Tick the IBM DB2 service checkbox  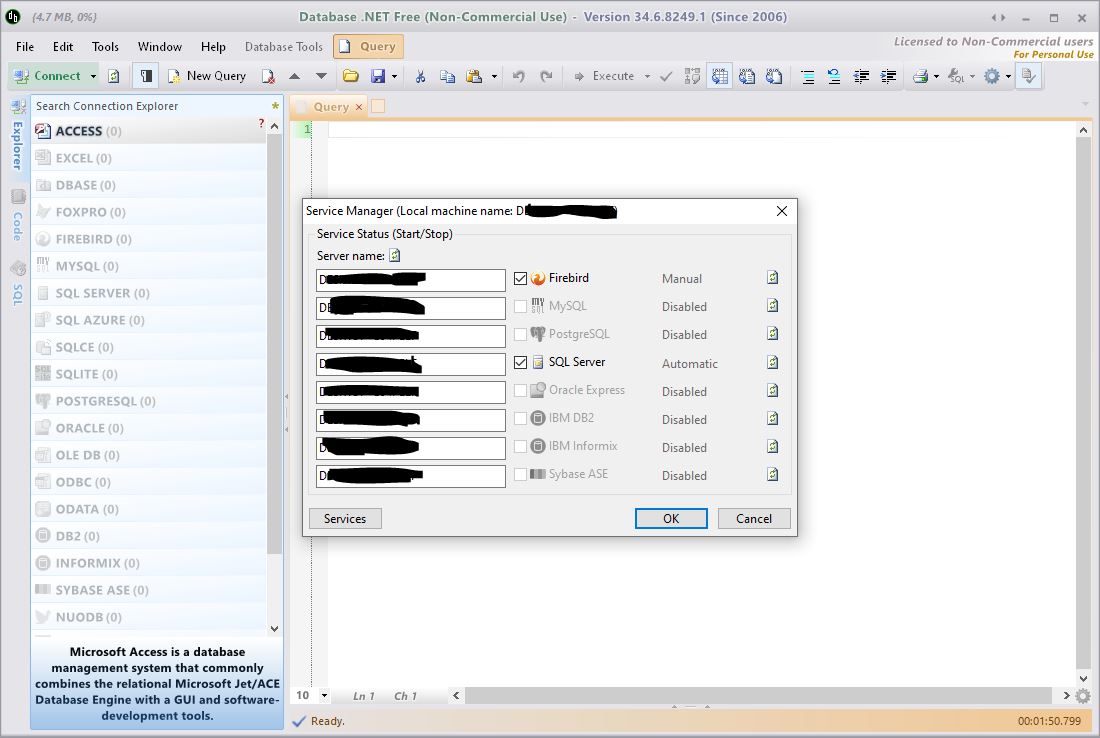(x=521, y=419)
